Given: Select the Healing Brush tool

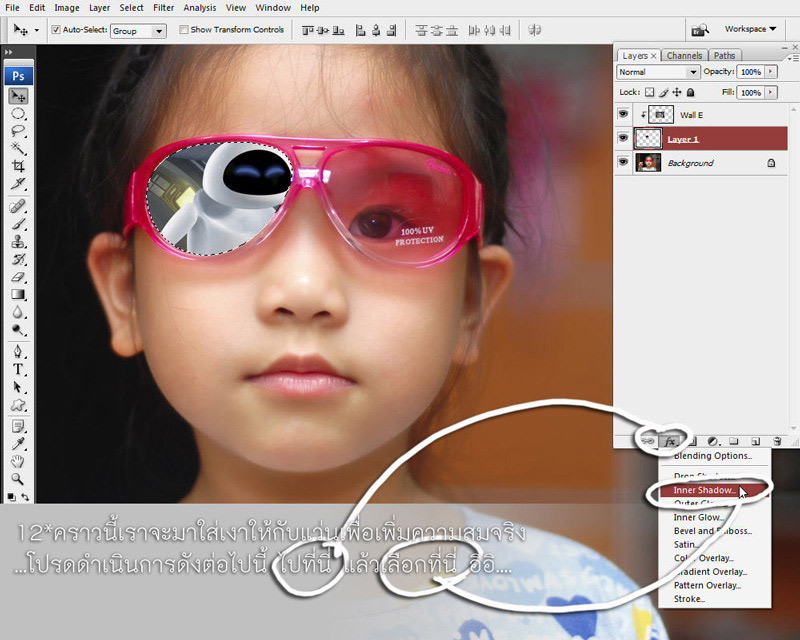Looking at the screenshot, I should pos(18,206).
